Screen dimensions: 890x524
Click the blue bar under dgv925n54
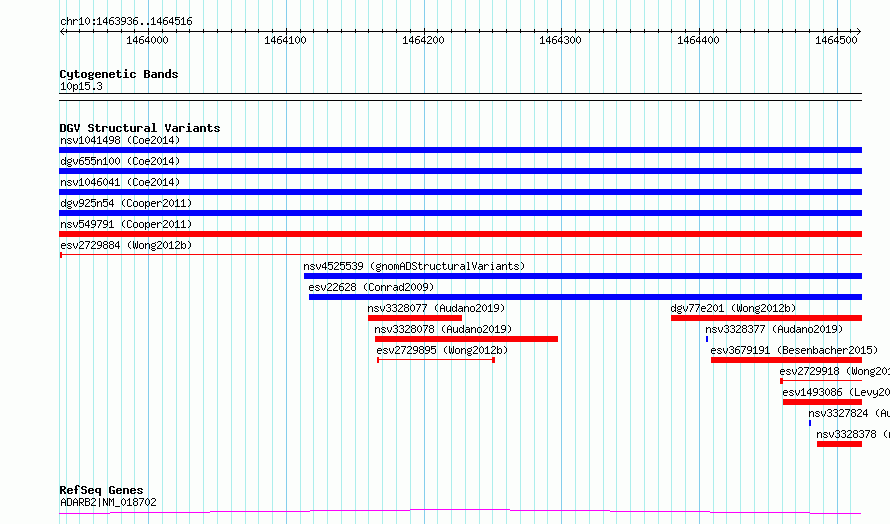tap(460, 213)
